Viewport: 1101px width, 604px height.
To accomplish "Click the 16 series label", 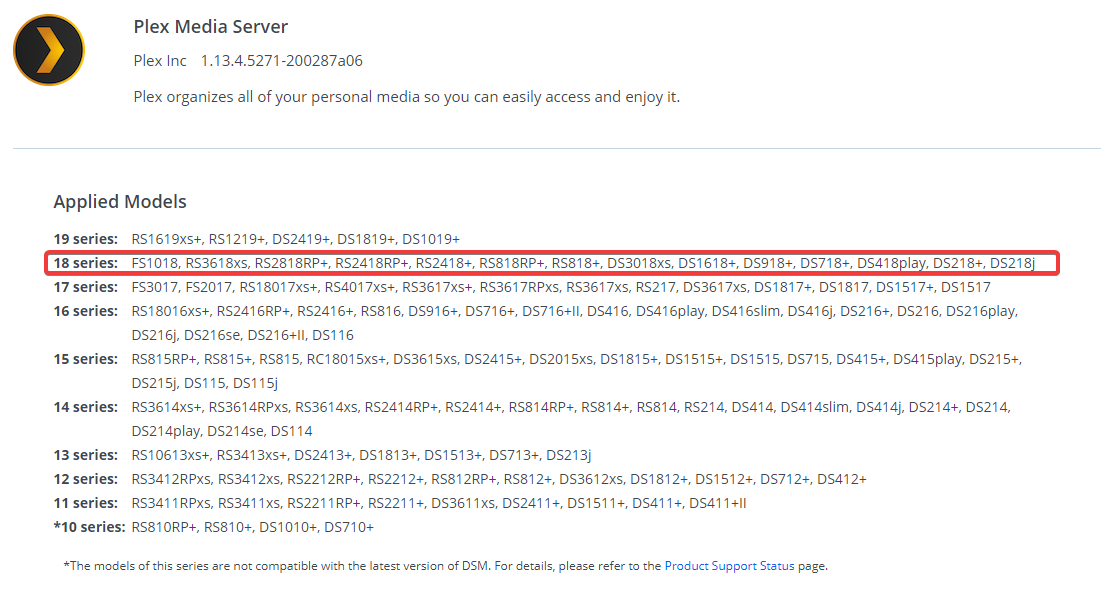I will tap(86, 311).
